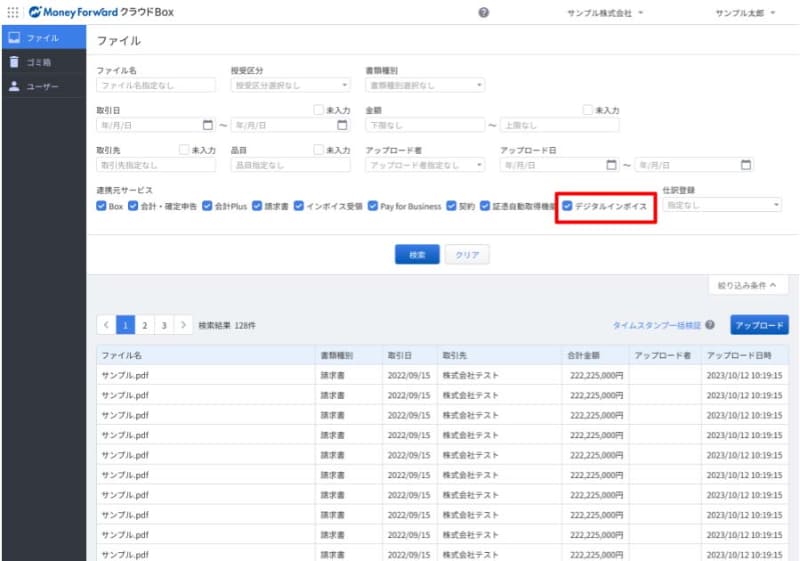Click the 取引日 column header
Image resolution: width=800 pixels, height=561 pixels.
tap(410, 355)
